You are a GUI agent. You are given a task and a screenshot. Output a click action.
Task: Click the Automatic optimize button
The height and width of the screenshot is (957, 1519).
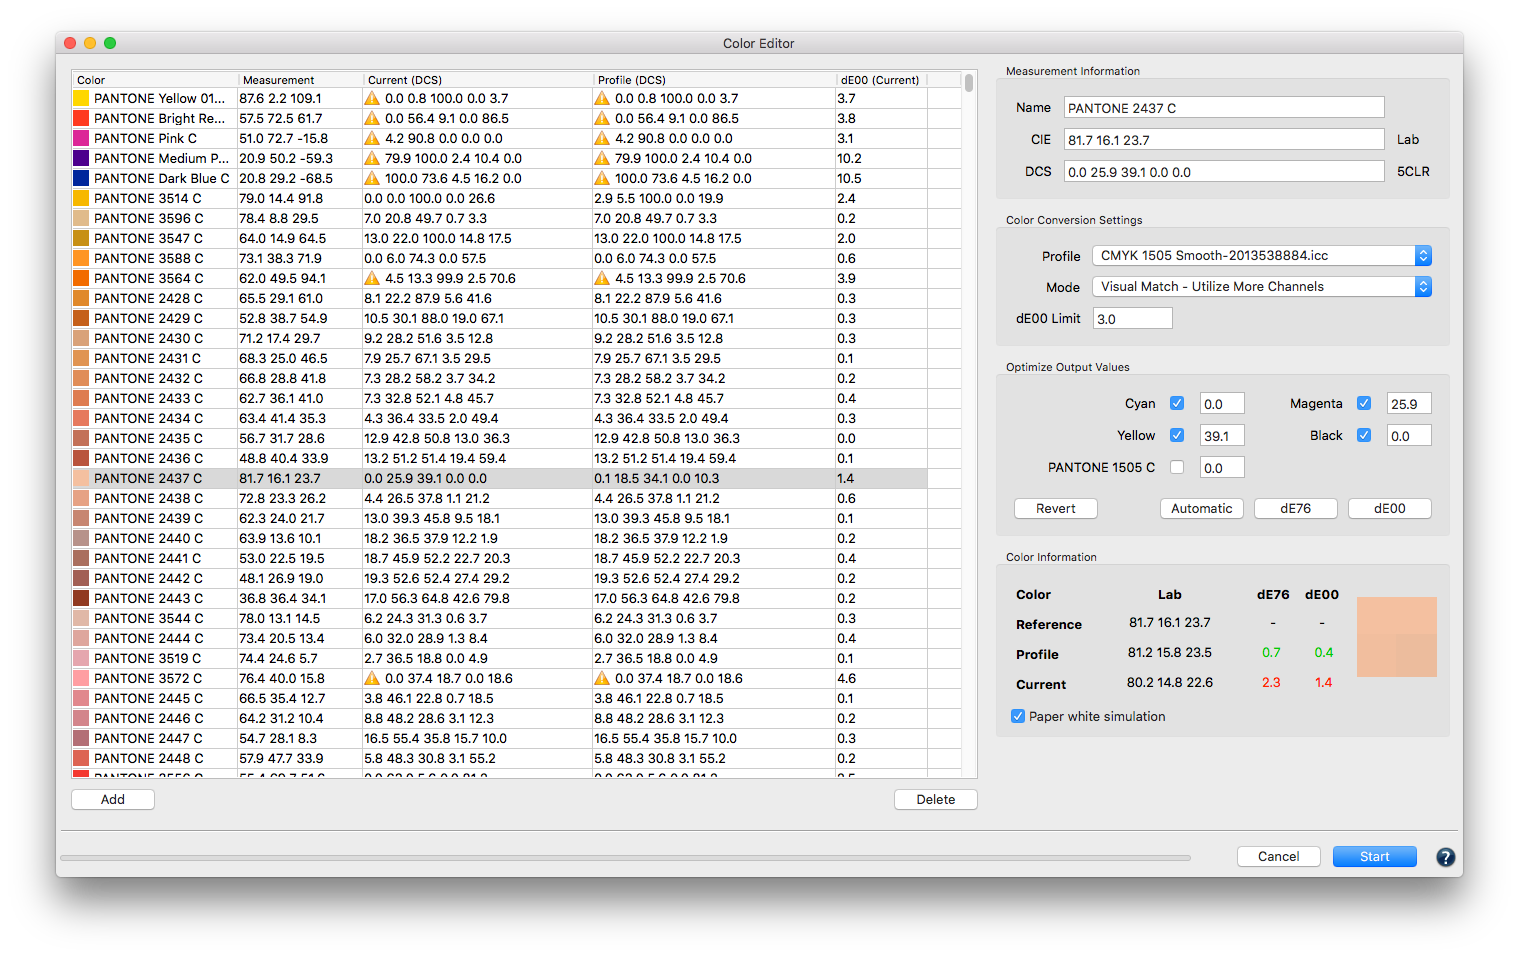(1202, 508)
